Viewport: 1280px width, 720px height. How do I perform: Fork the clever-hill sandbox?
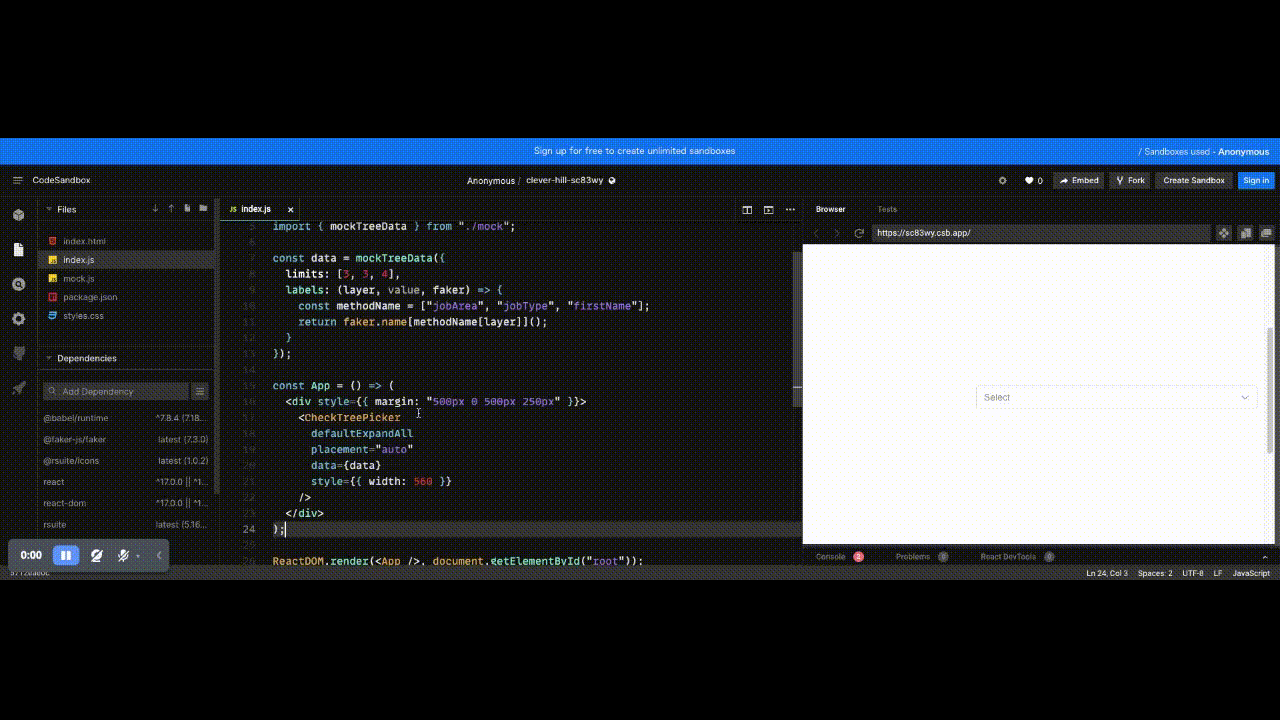(x=1129, y=180)
